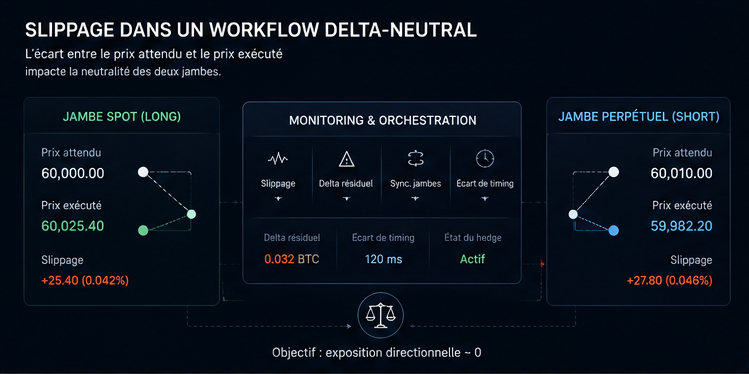Click the small marker under Écart de timing label
The width and height of the screenshot is (749, 374).
[485, 198]
